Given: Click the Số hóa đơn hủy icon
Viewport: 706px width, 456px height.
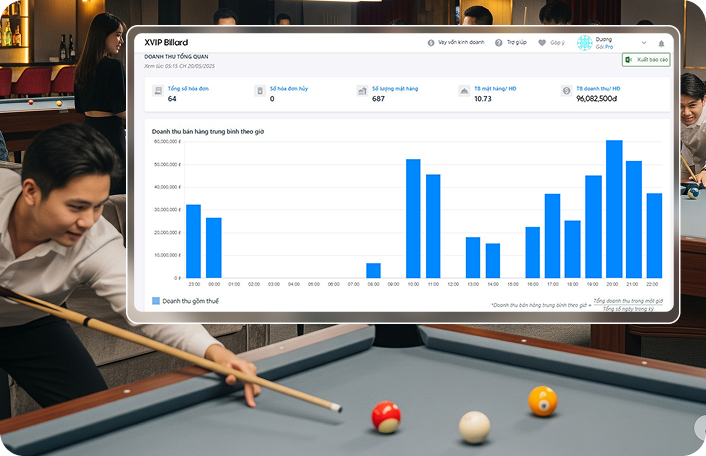Looking at the screenshot, I should tap(260, 91).
